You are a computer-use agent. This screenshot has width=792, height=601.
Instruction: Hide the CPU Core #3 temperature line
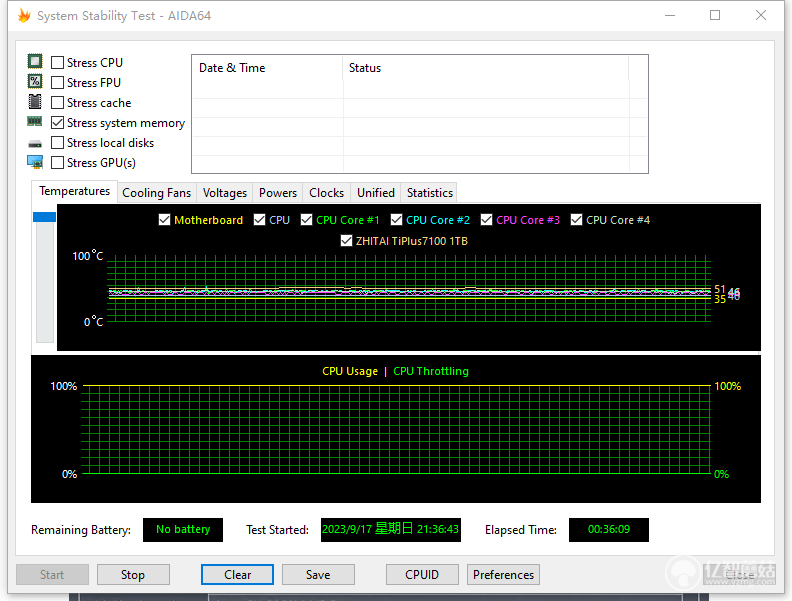486,220
